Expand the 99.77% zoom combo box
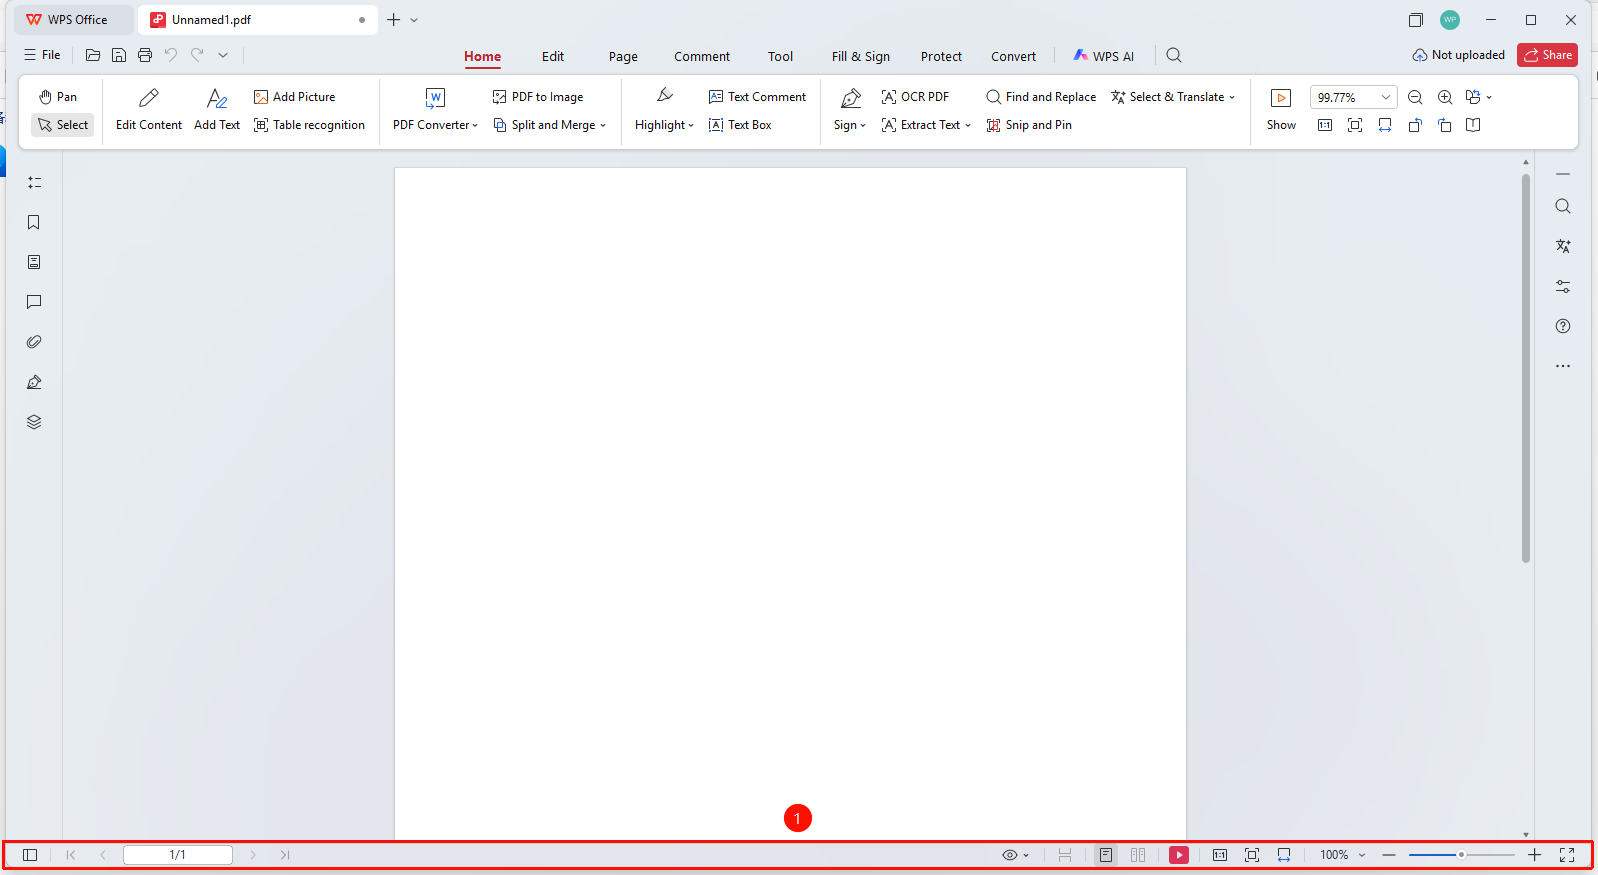This screenshot has width=1598, height=875. (x=1386, y=97)
